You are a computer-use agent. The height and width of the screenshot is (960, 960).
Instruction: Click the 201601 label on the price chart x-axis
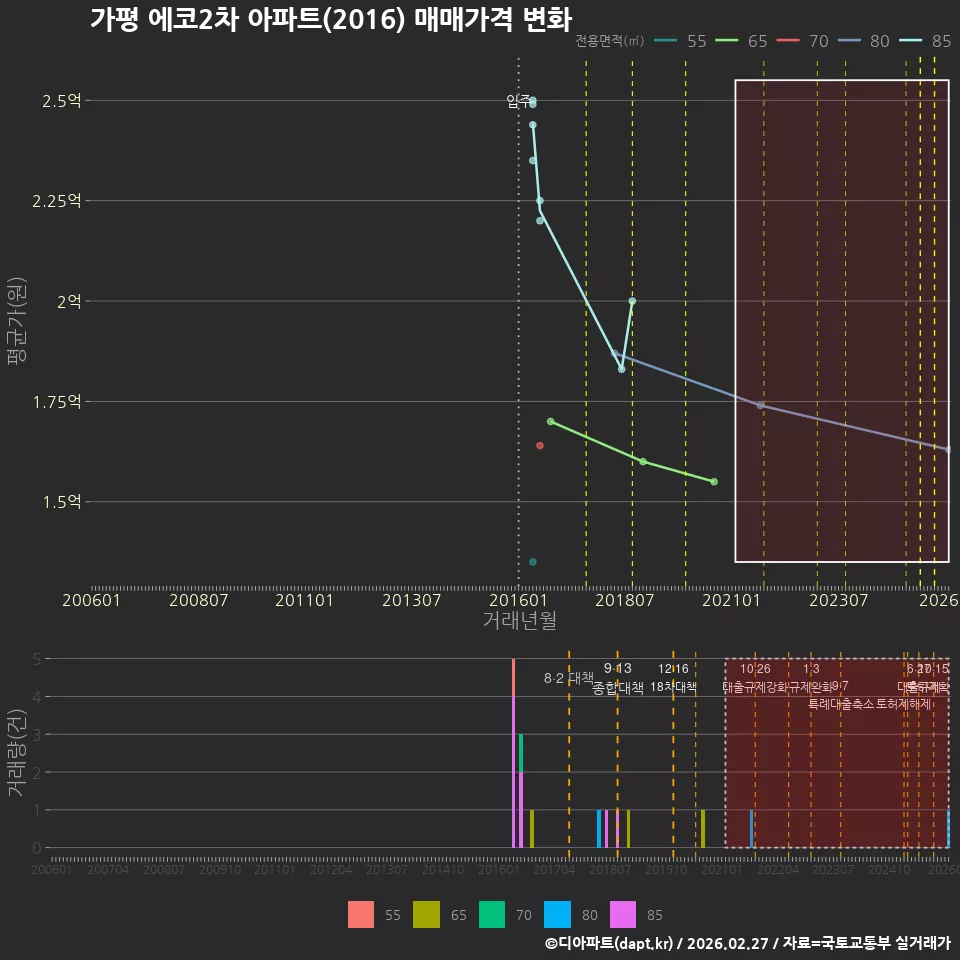[x=518, y=600]
